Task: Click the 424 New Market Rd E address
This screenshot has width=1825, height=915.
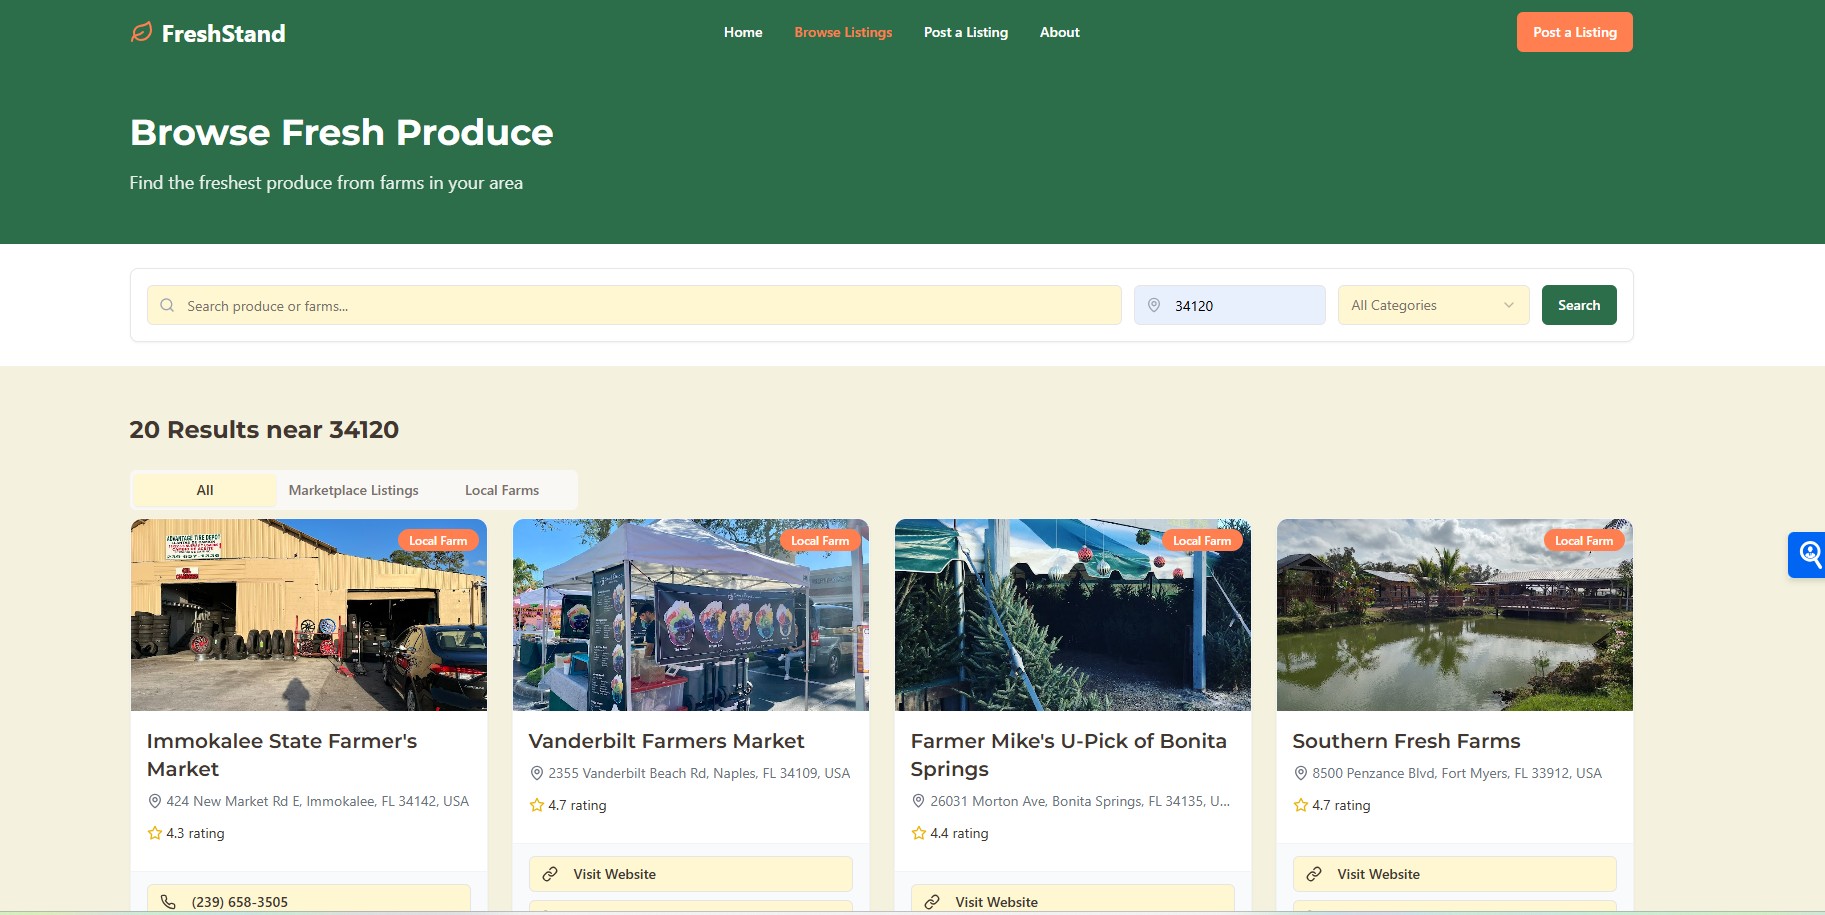Action: (x=317, y=801)
